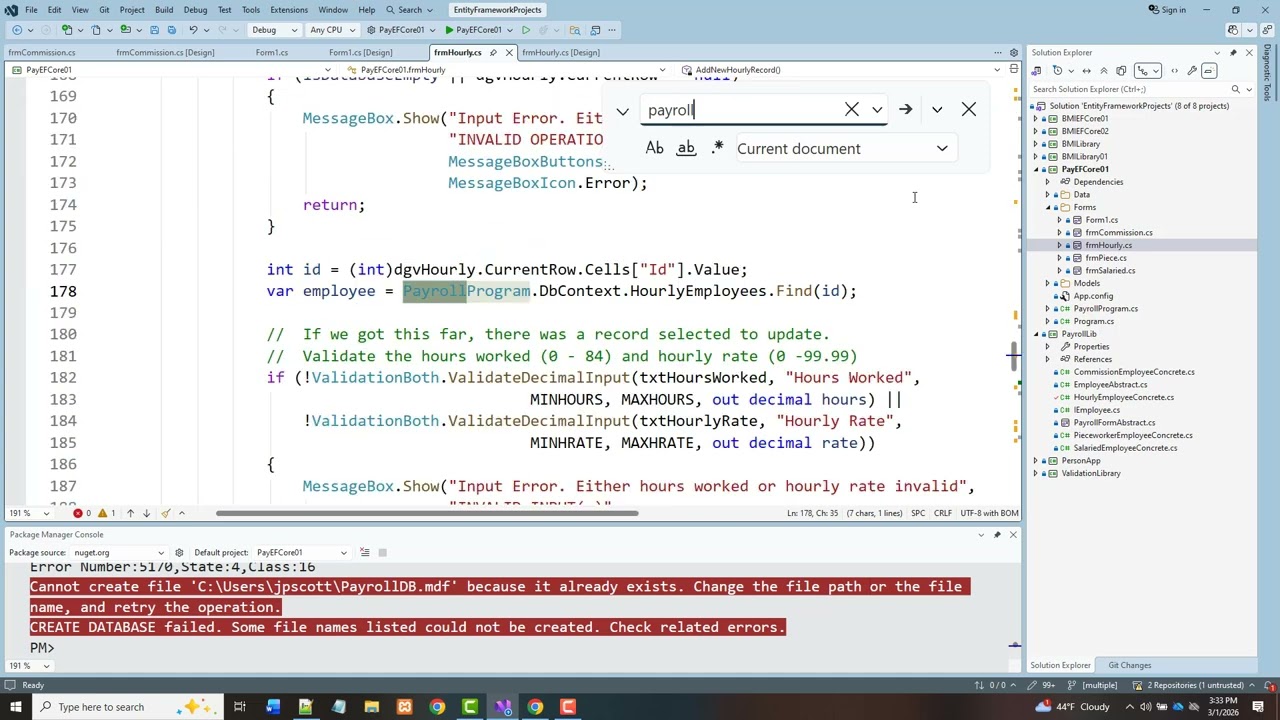
Task: Open Properties wrench in Solution Explorer toolbar
Action: coord(1191,70)
